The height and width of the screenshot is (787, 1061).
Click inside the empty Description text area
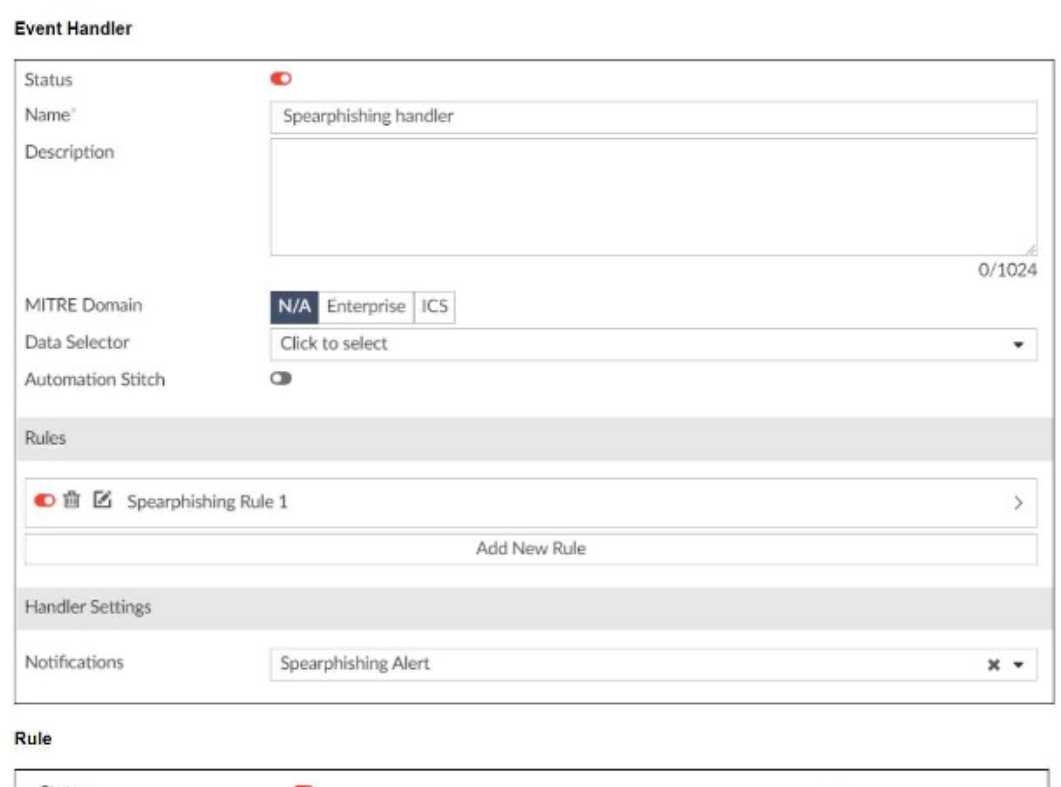(x=652, y=196)
